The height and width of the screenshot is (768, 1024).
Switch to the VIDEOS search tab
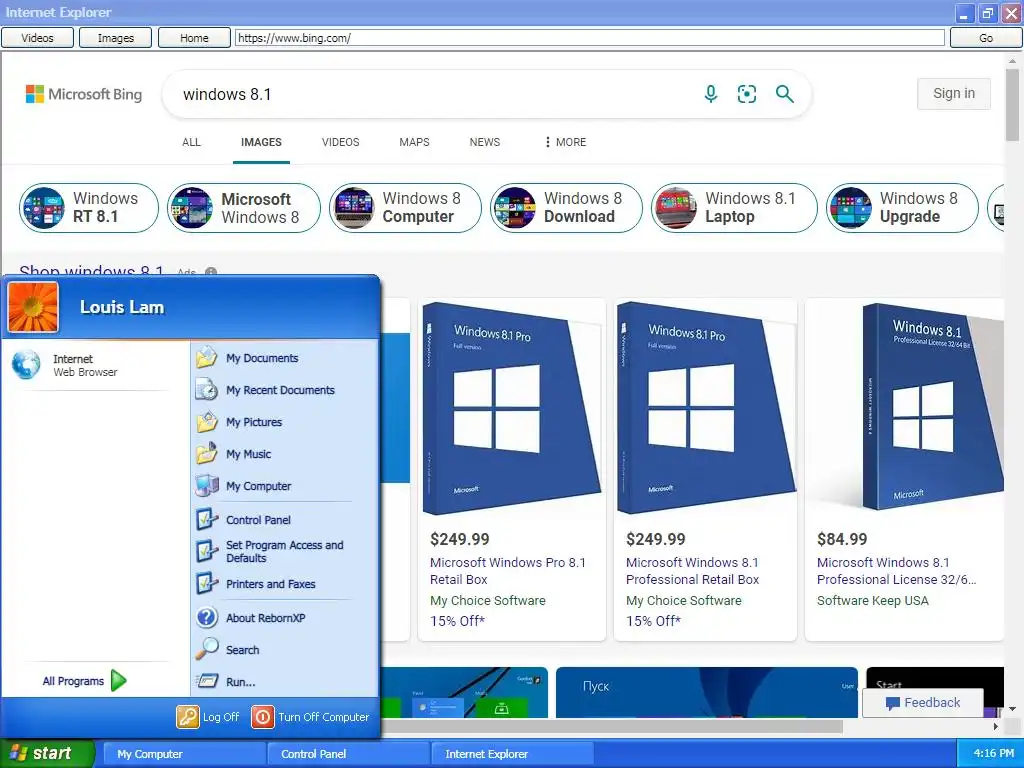(x=340, y=142)
